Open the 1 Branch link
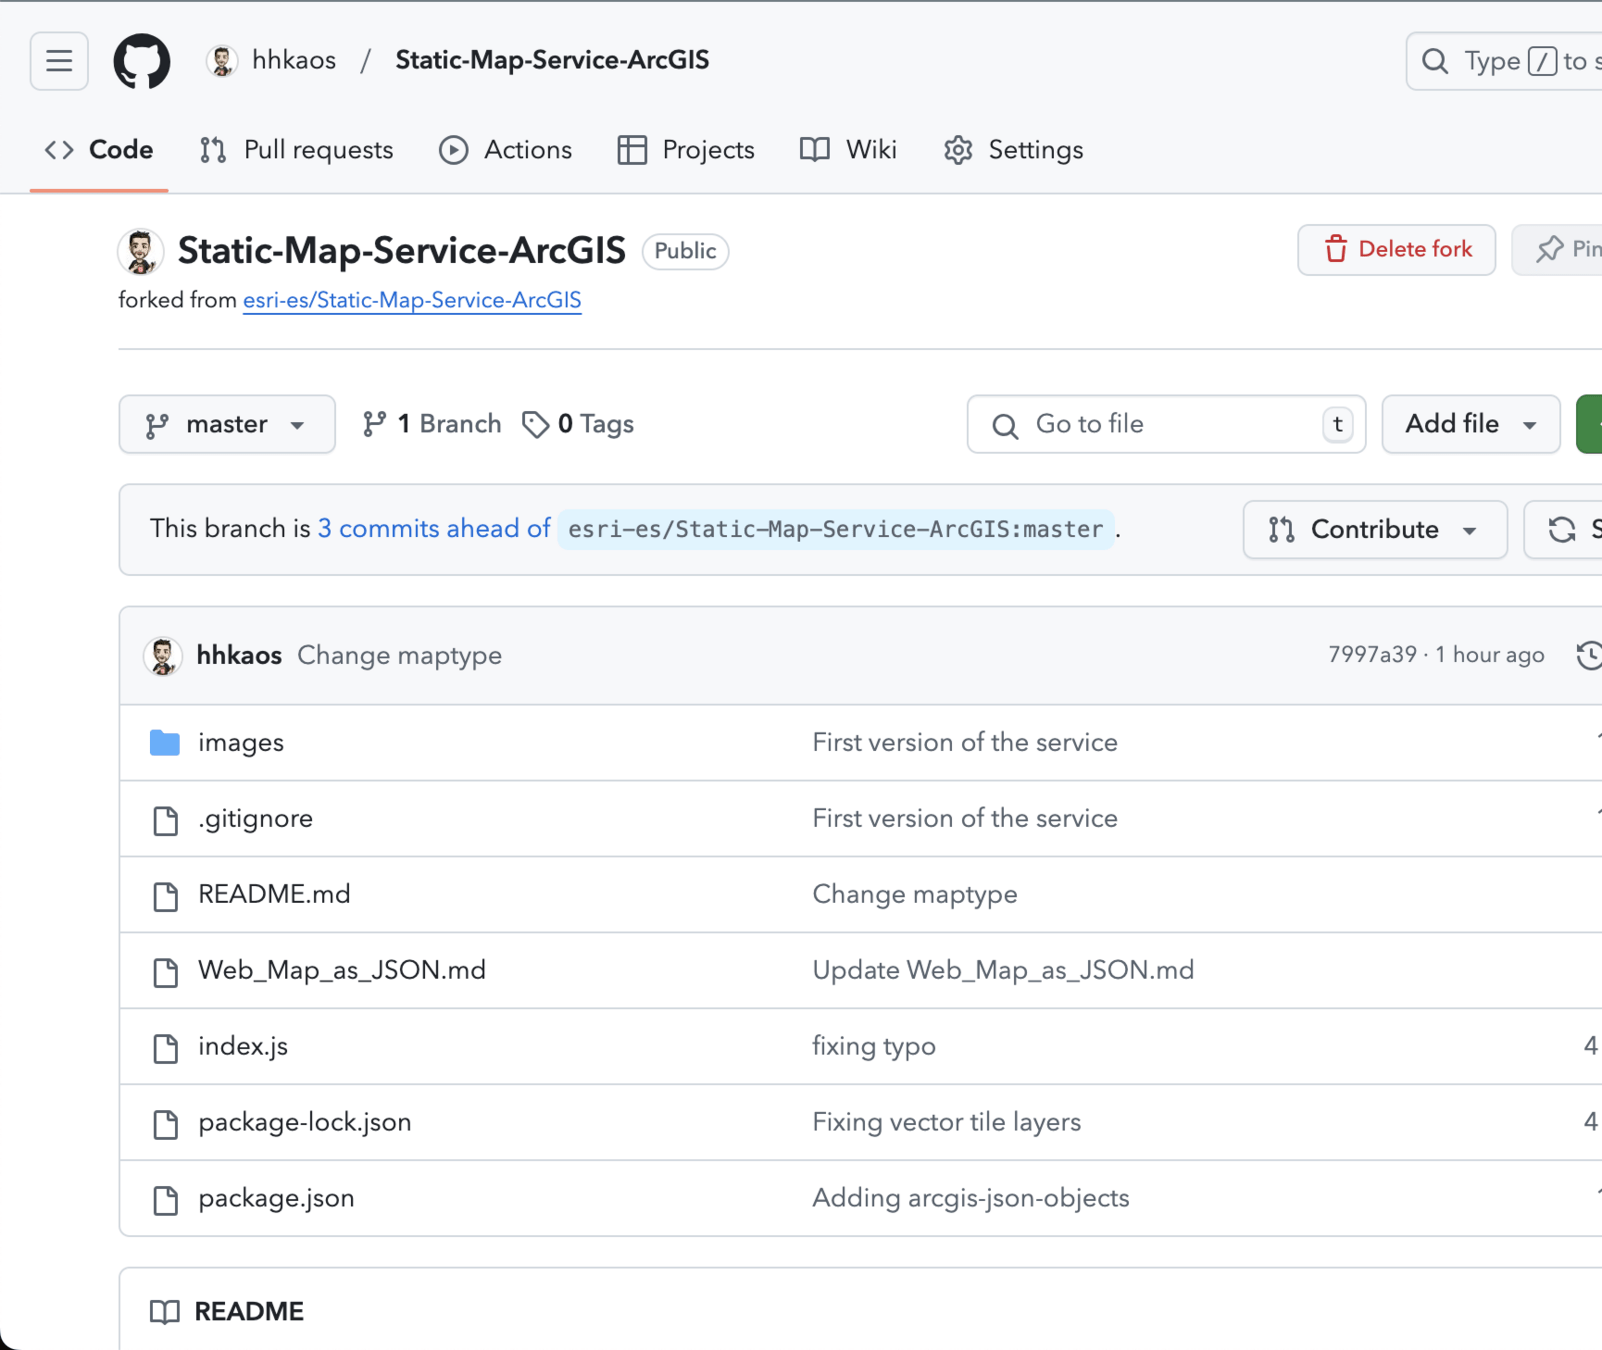 tap(432, 424)
